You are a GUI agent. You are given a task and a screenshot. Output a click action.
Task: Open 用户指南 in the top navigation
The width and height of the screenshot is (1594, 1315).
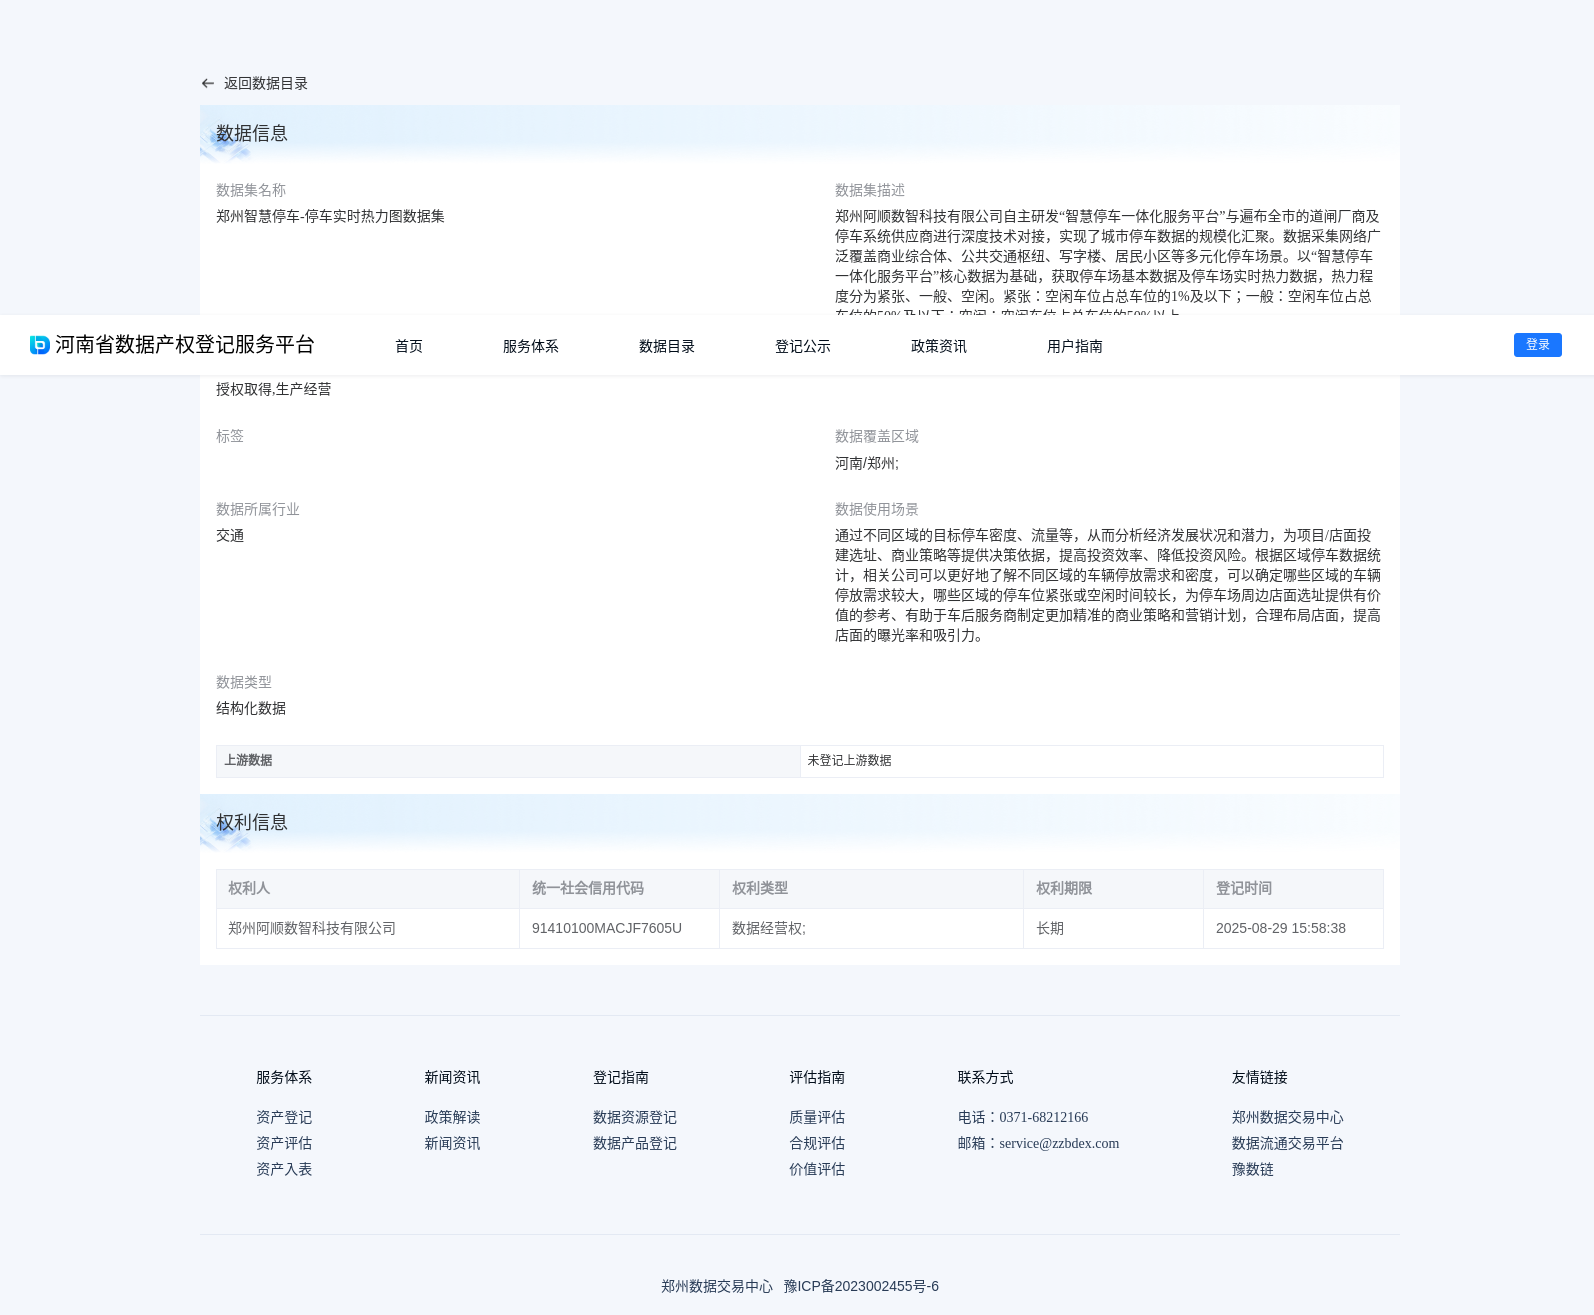1075,346
